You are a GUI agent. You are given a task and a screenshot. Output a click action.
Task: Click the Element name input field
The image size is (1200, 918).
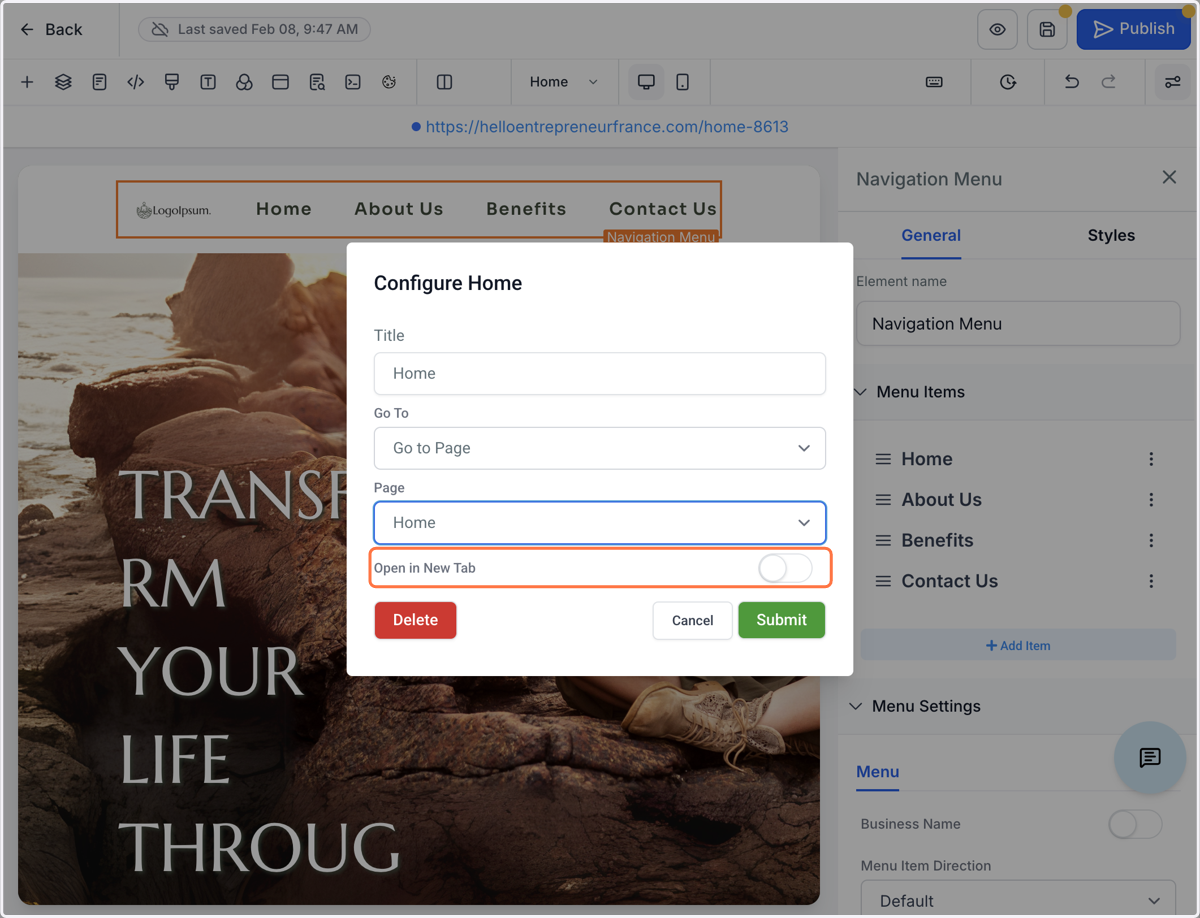pos(1018,324)
